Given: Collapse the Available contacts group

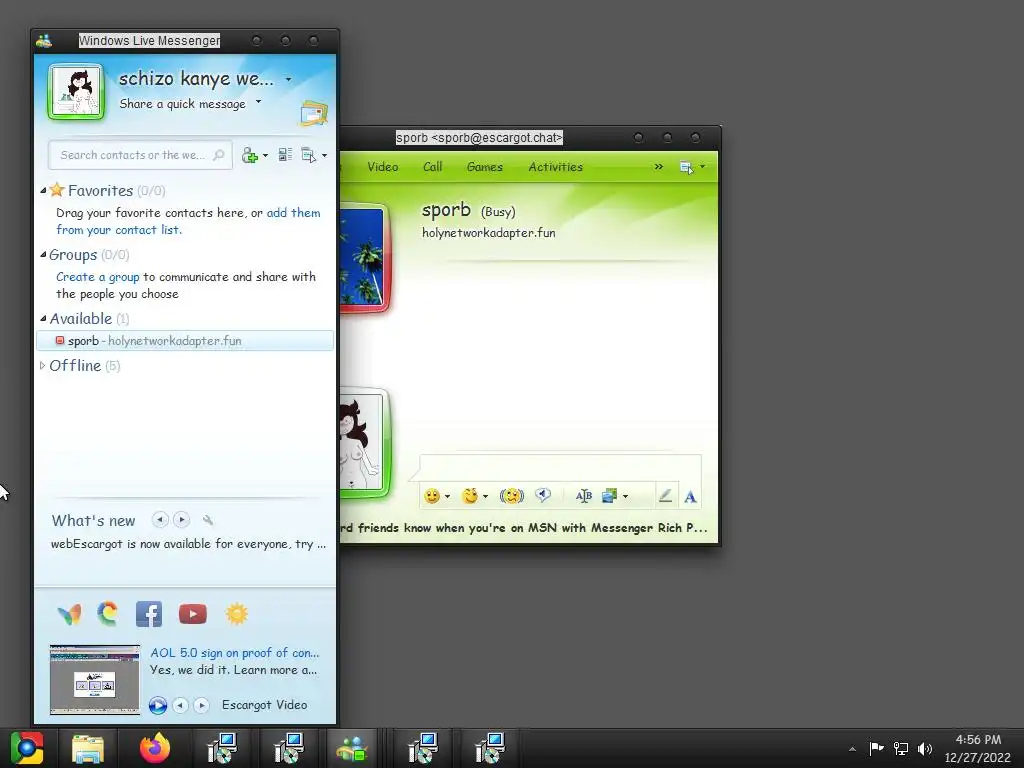Looking at the screenshot, I should 43,319.
